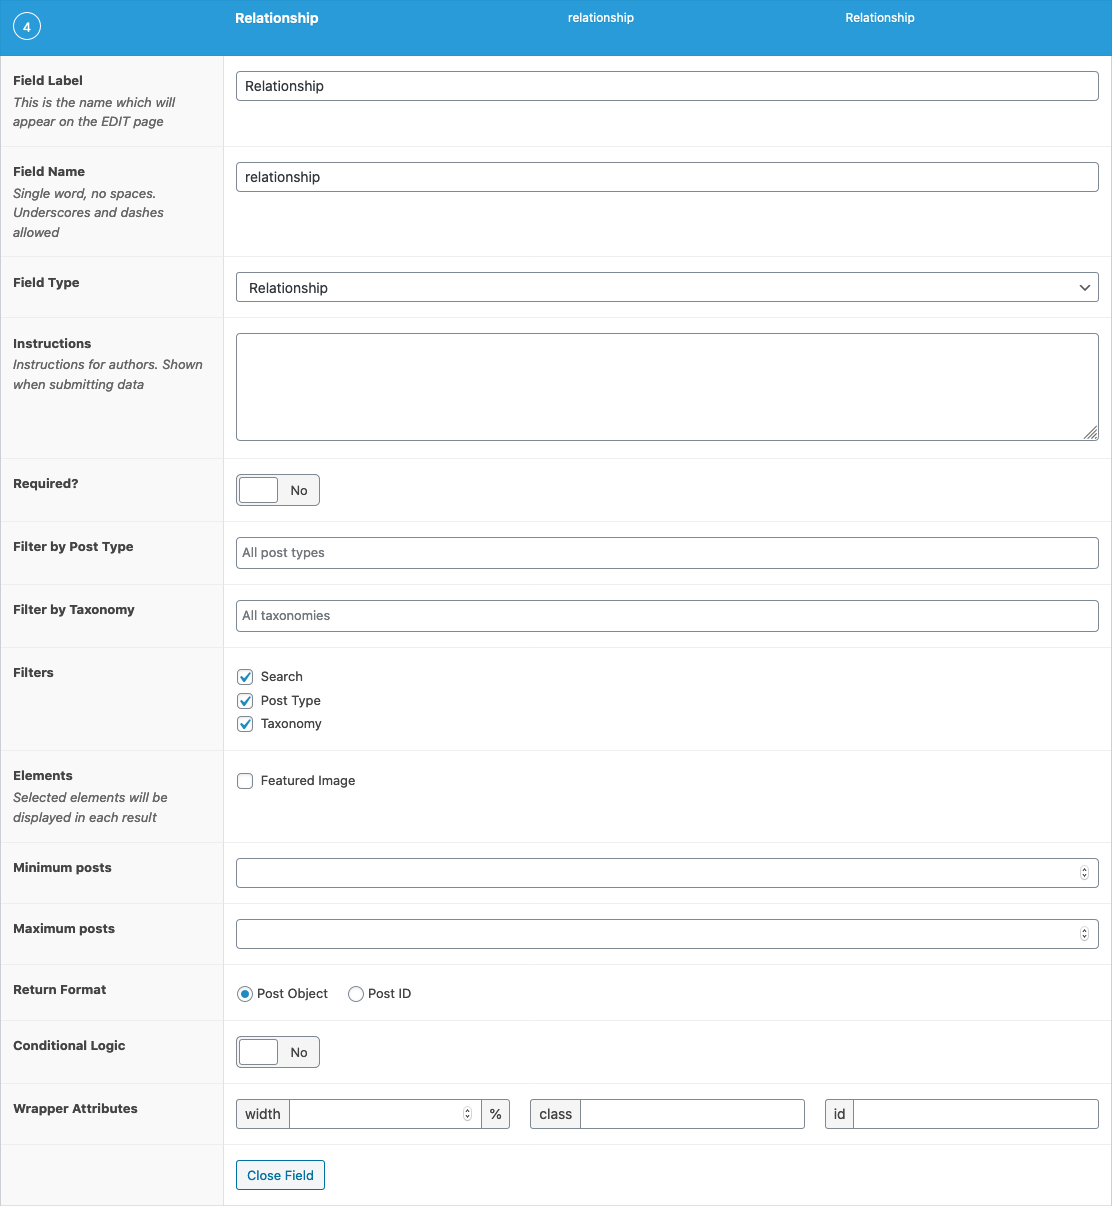Click the Minimum posts number field
Viewport: 1112px width, 1206px height.
coord(667,873)
